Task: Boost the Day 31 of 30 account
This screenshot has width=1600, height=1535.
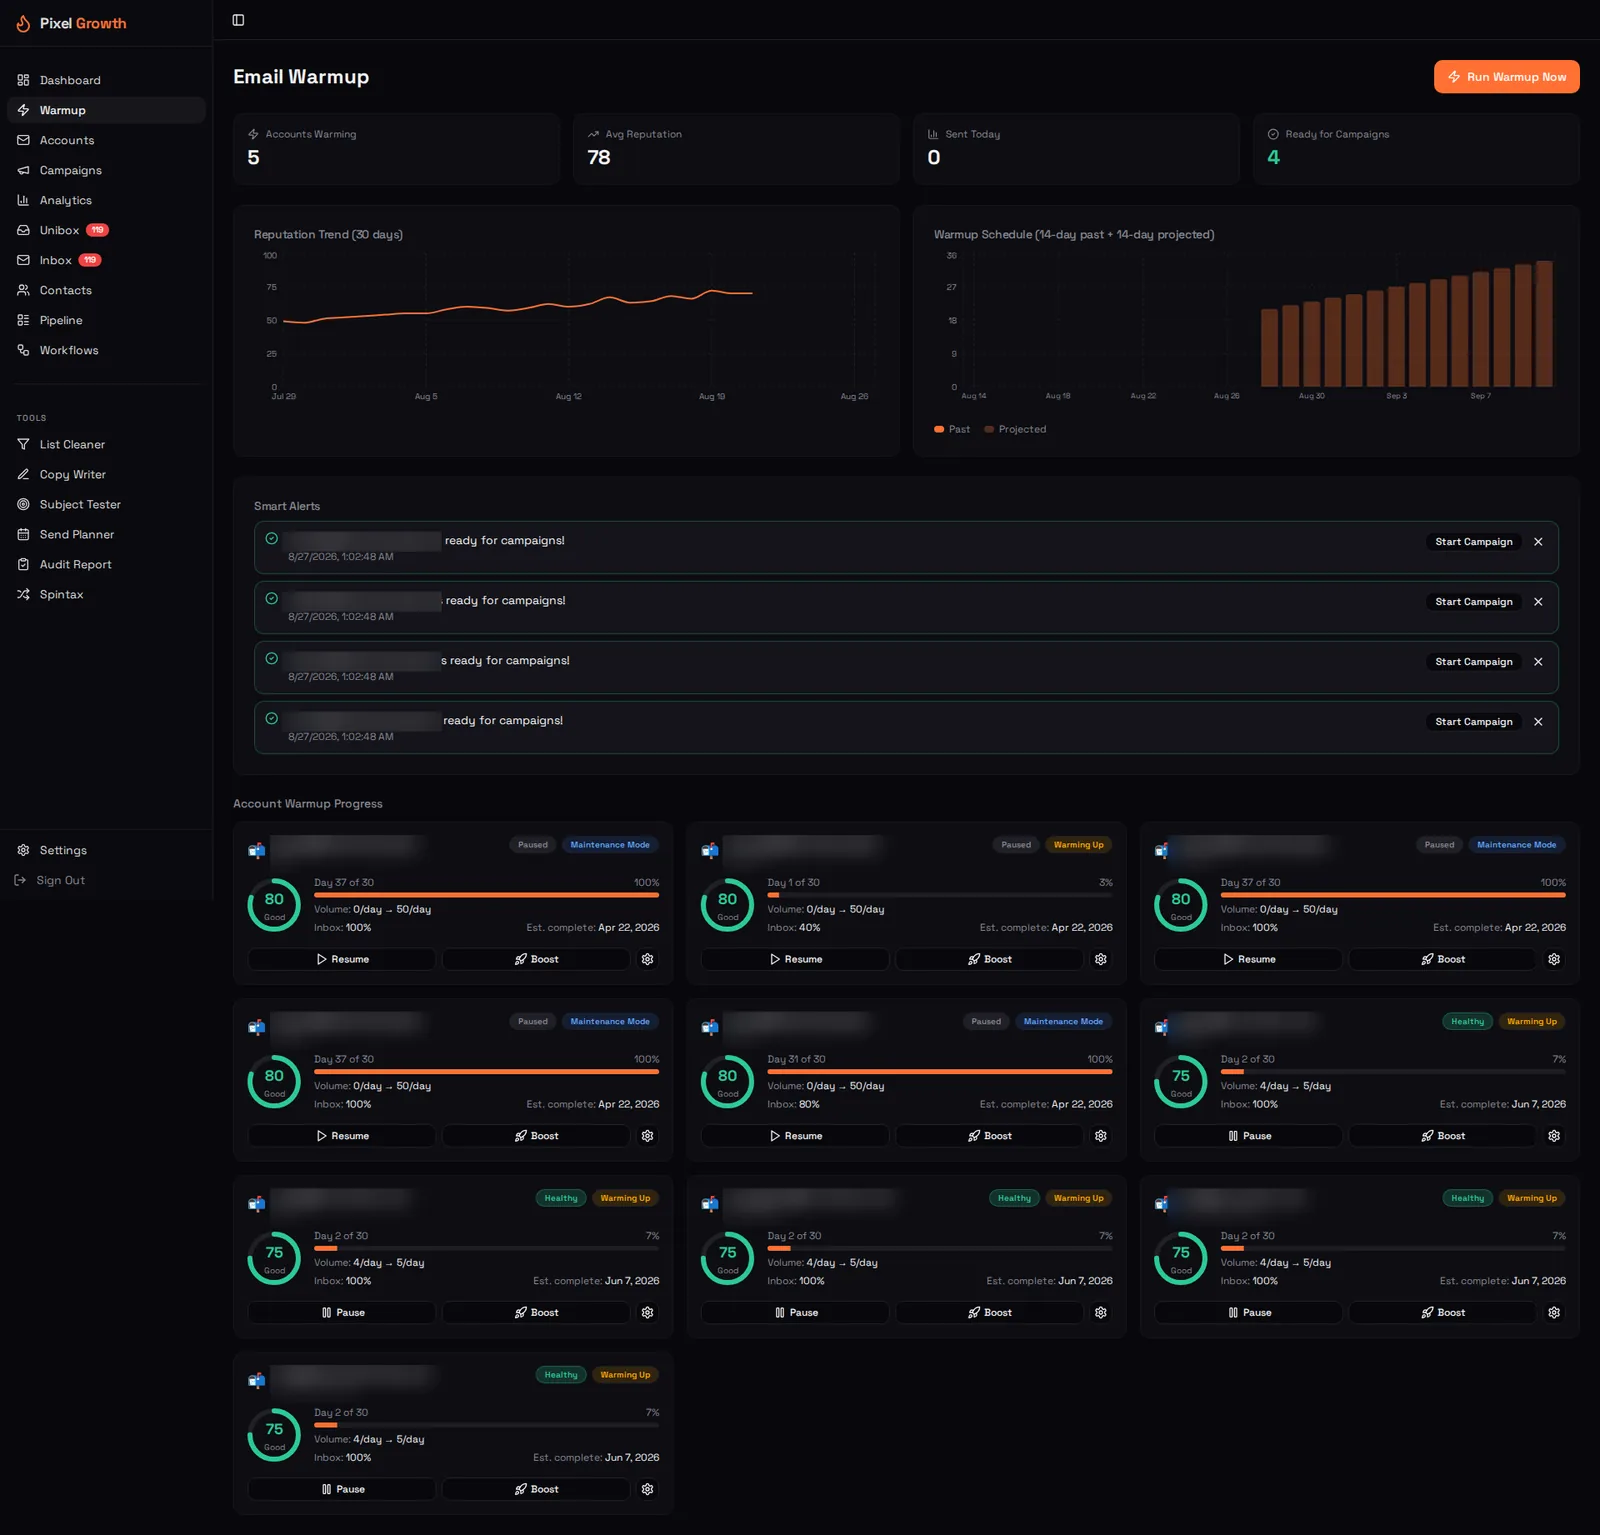Action: [x=989, y=1136]
